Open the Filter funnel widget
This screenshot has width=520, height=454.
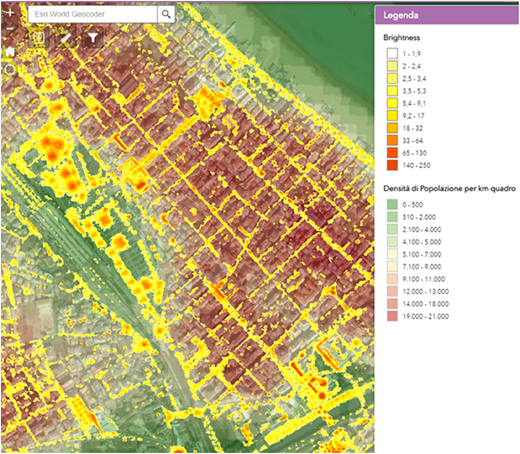93,37
